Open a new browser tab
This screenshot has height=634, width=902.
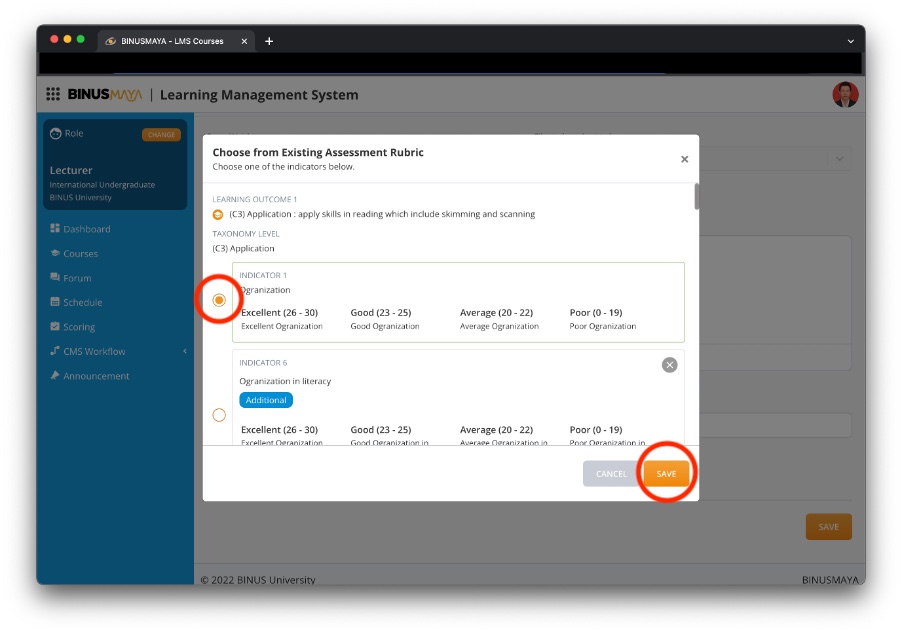pos(269,41)
